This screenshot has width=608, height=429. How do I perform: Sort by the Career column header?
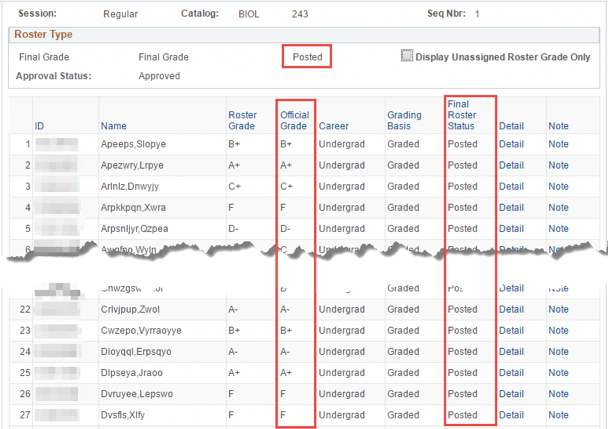333,126
